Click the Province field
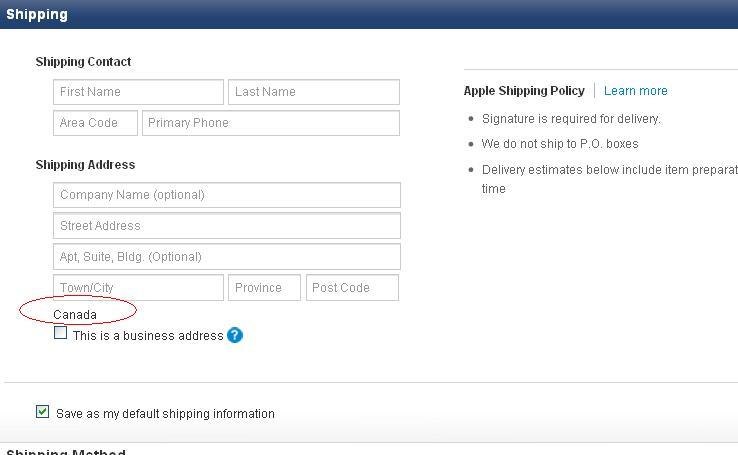 click(264, 288)
